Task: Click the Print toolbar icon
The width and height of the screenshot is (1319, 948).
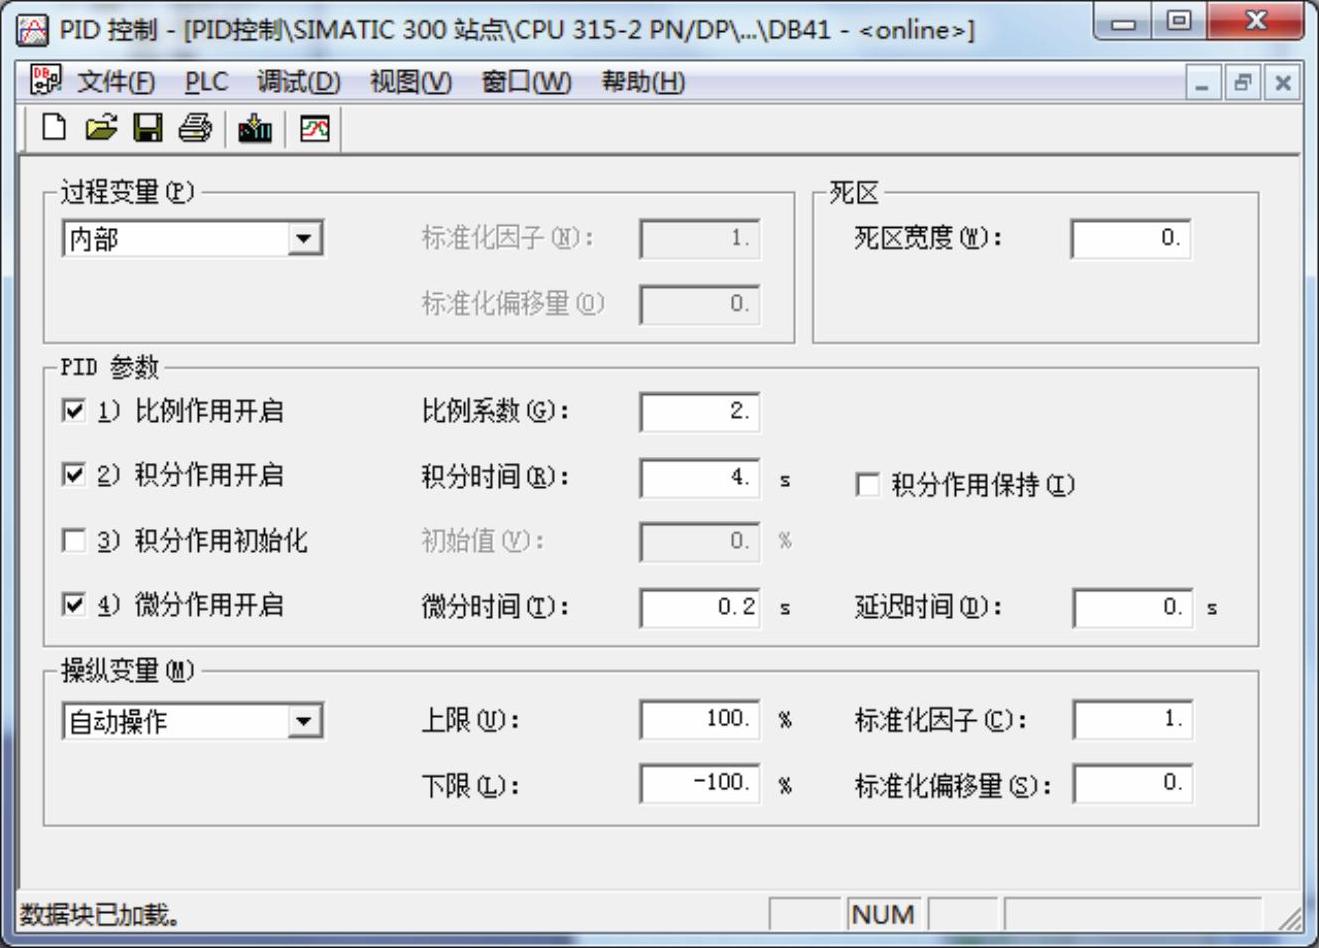Action: [195, 128]
